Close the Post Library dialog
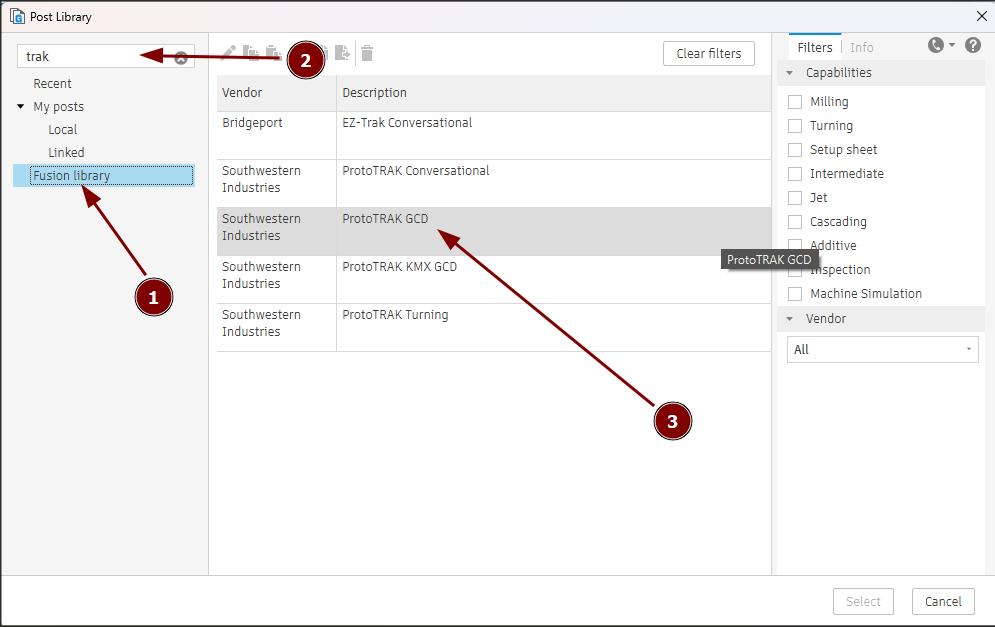The image size is (995, 627). (981, 16)
